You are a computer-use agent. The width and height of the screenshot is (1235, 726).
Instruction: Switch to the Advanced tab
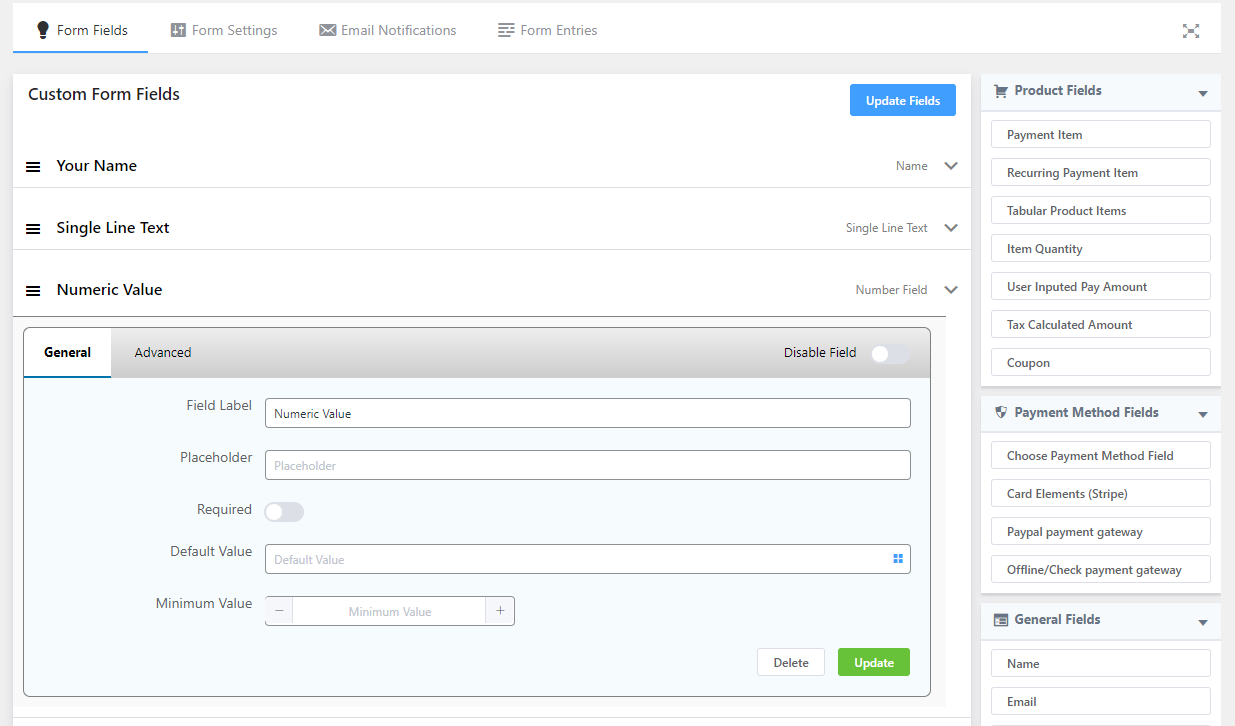pyautogui.click(x=162, y=352)
